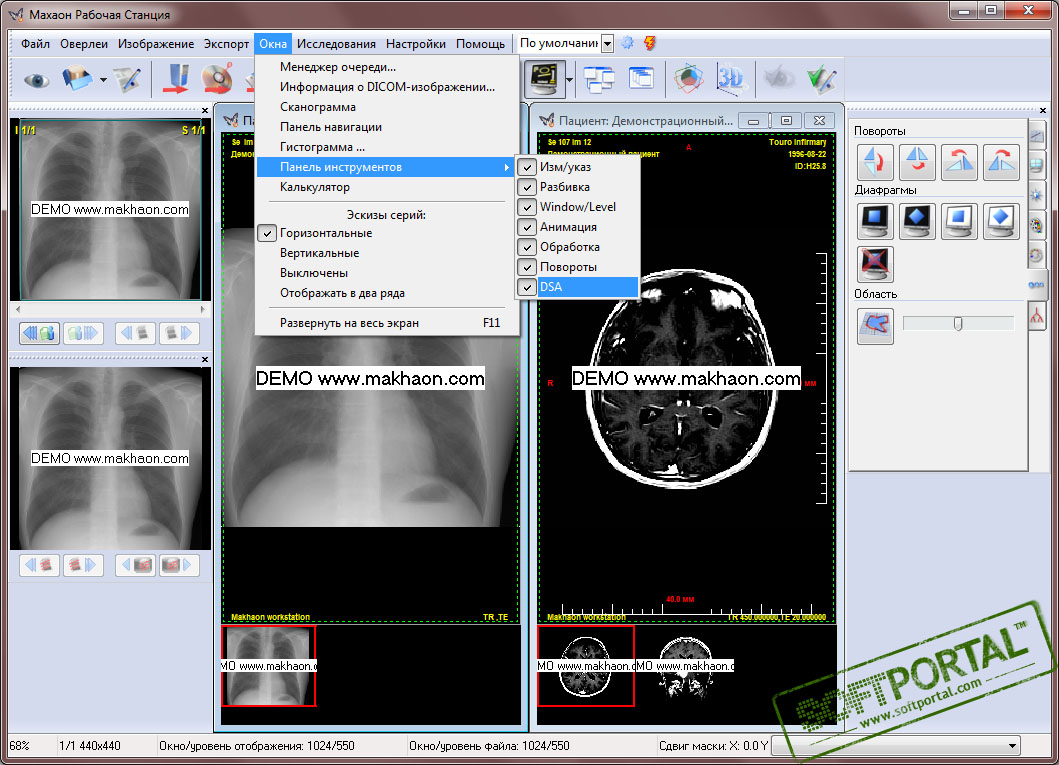Image resolution: width=1059 pixels, height=765 pixels.
Task: Click the Область region selection icon
Action: (875, 326)
